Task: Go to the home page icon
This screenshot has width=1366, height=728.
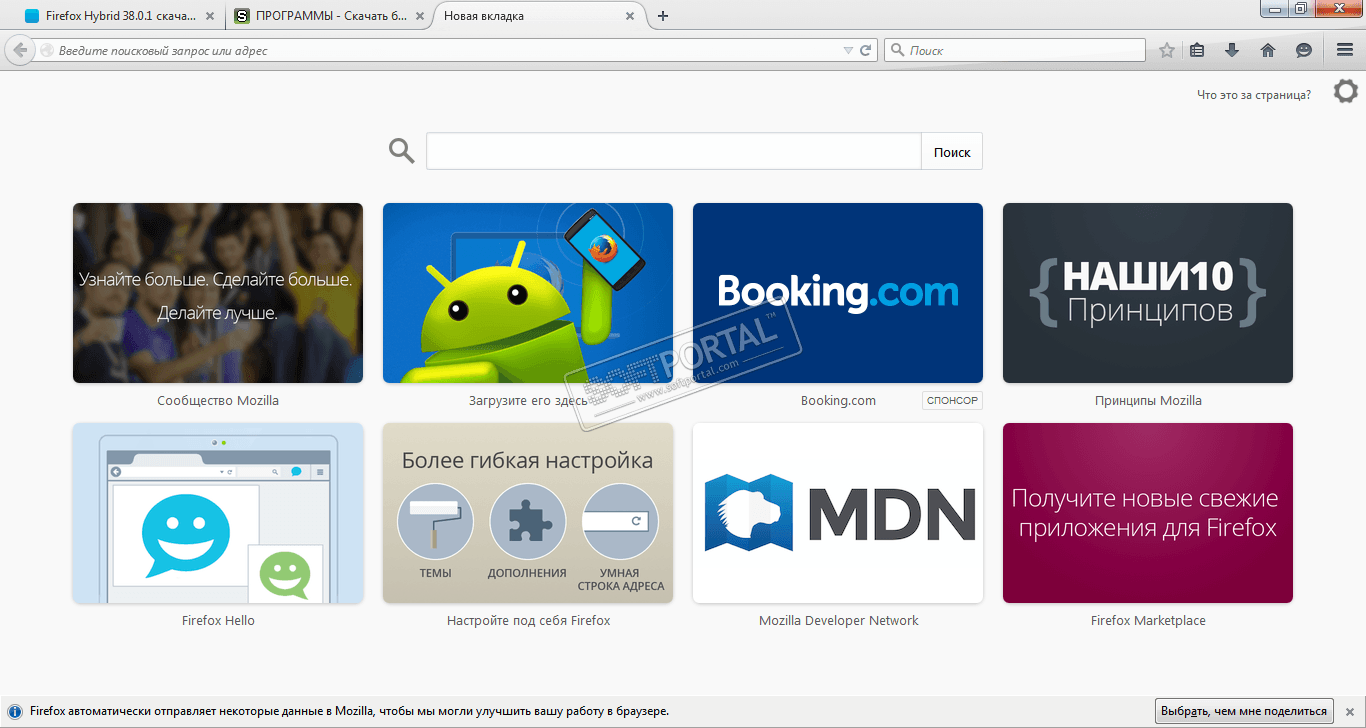Action: [1268, 50]
